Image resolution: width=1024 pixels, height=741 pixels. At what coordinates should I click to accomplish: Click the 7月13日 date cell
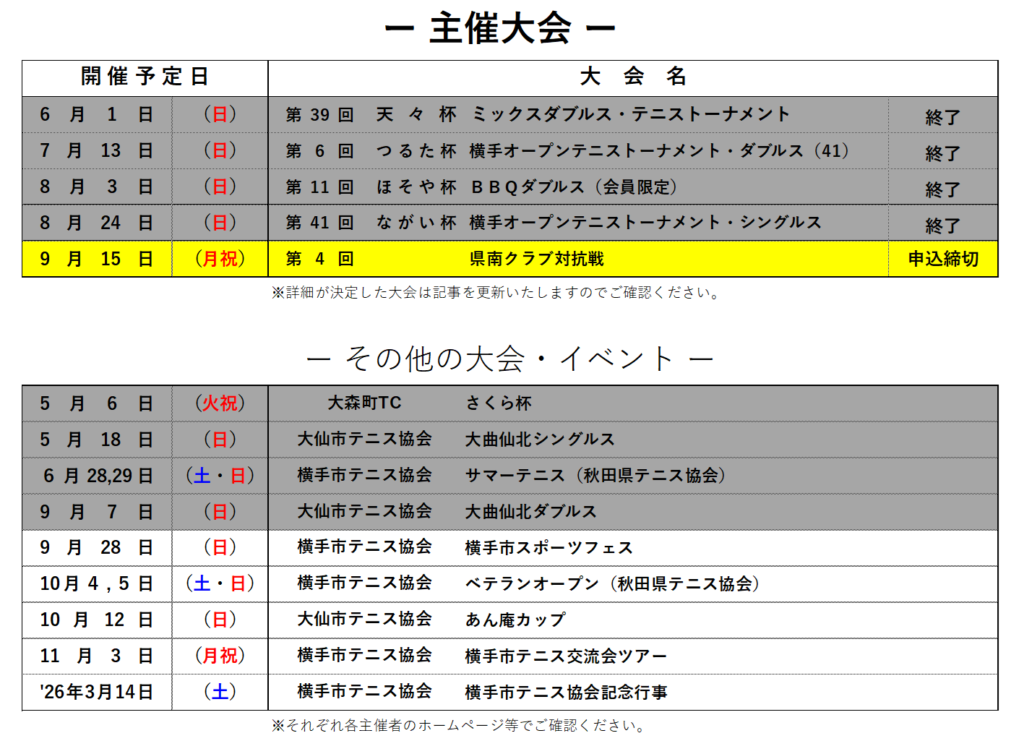click(97, 151)
